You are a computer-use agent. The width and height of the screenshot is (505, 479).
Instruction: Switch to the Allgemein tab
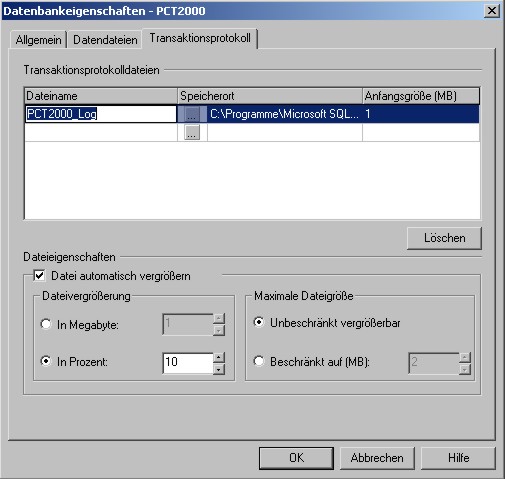click(x=38, y=40)
